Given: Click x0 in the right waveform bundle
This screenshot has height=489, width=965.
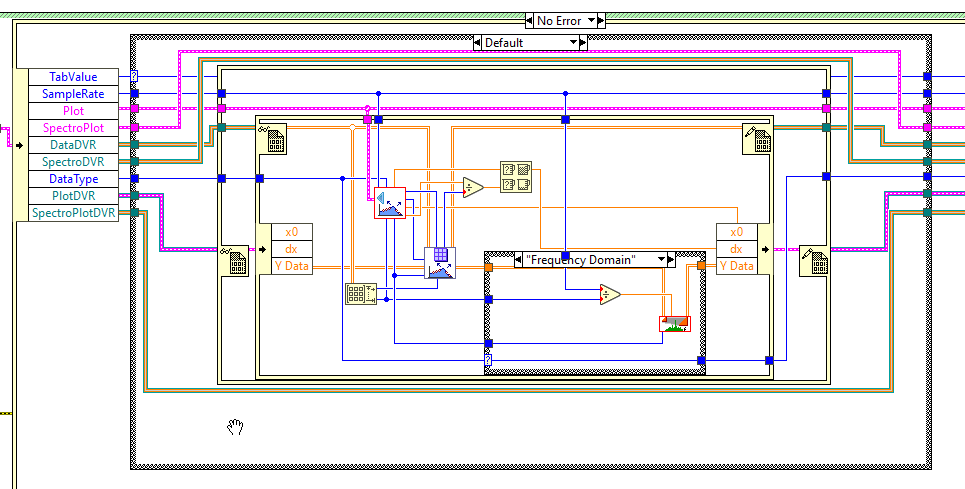Looking at the screenshot, I should point(737,232).
